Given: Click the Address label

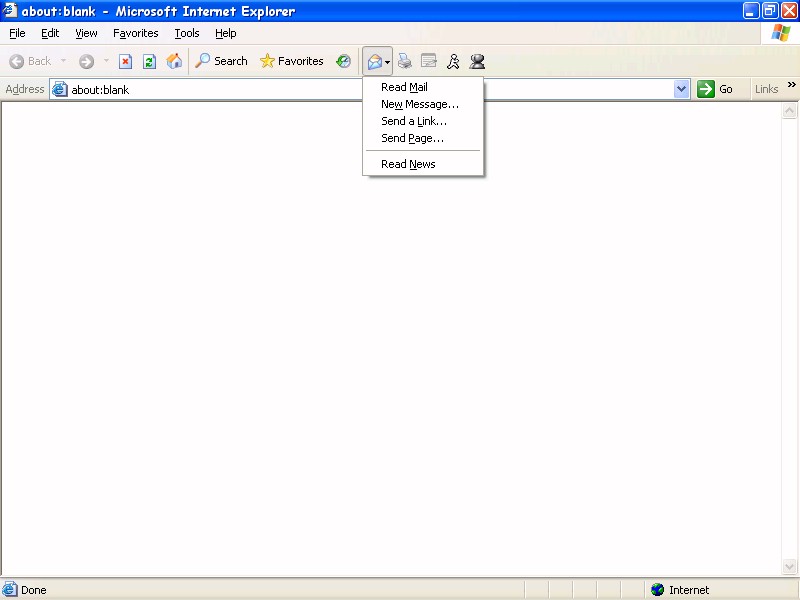Looking at the screenshot, I should [x=25, y=89].
